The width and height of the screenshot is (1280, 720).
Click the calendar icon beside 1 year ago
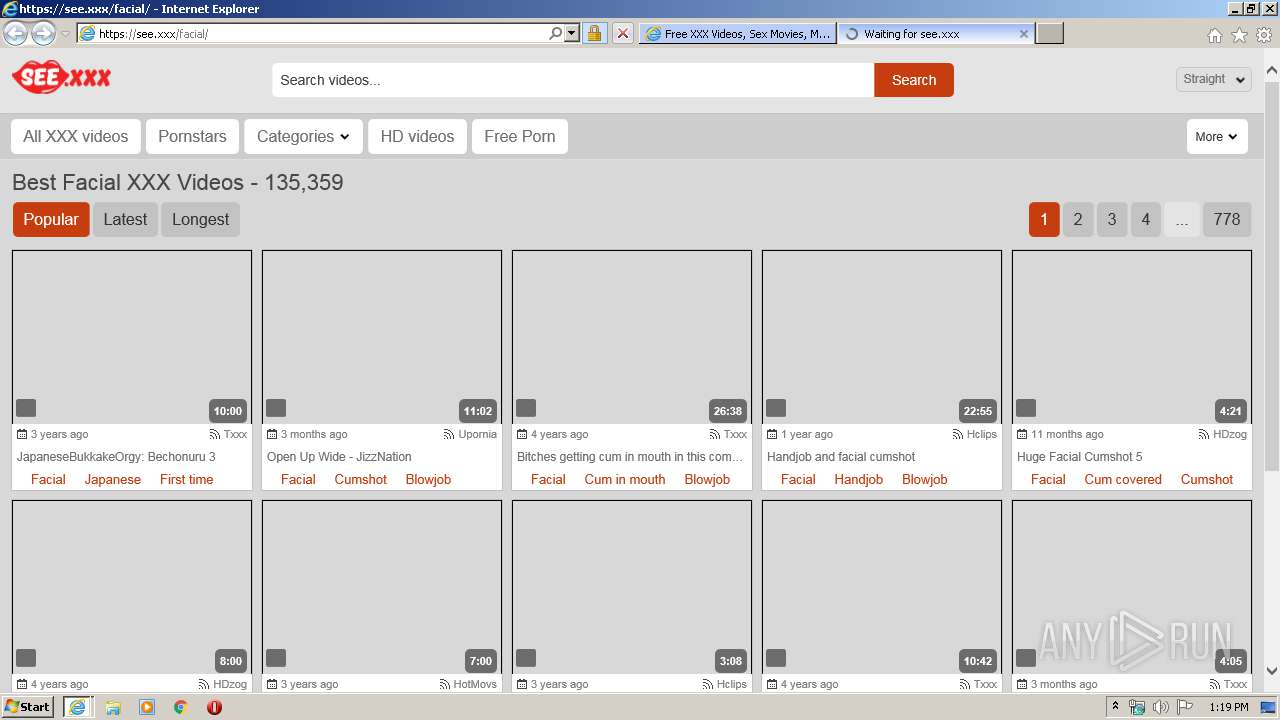(x=772, y=434)
